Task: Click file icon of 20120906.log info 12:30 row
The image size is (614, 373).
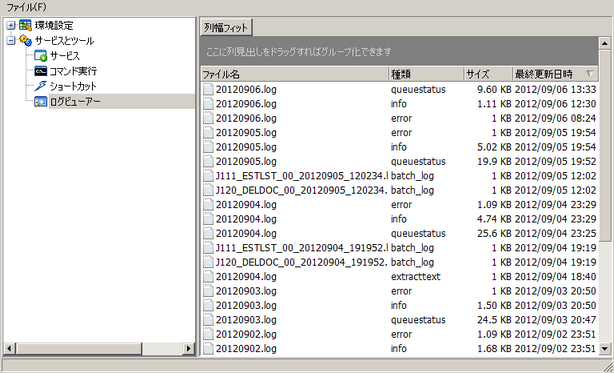Action: (x=208, y=104)
